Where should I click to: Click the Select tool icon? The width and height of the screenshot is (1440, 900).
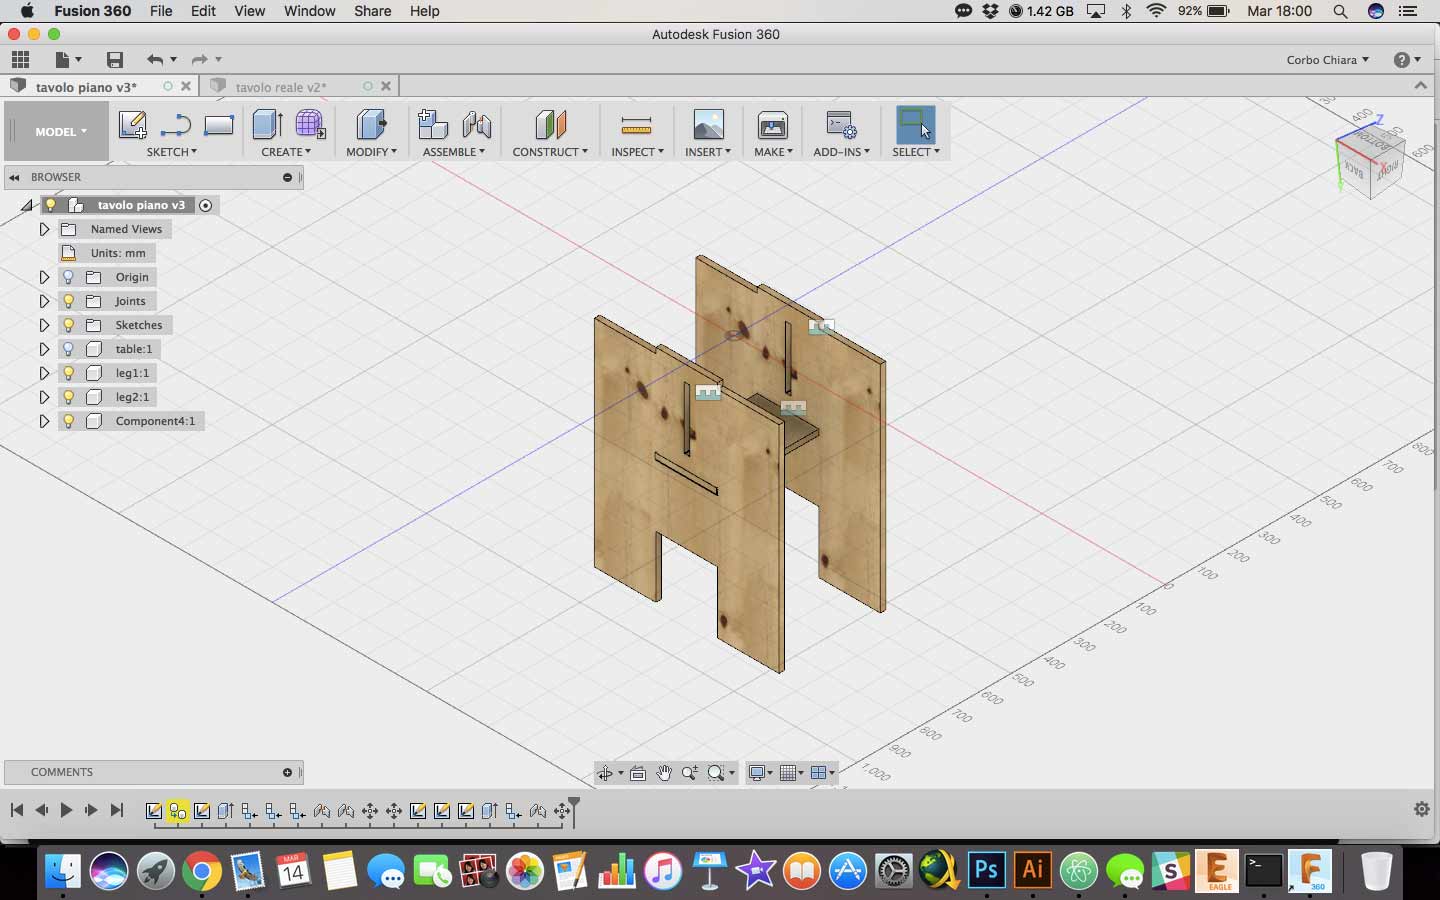pyautogui.click(x=915, y=125)
